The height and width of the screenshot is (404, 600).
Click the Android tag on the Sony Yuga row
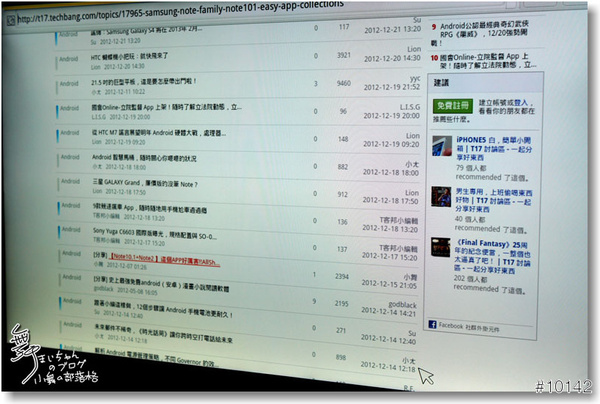click(x=71, y=229)
